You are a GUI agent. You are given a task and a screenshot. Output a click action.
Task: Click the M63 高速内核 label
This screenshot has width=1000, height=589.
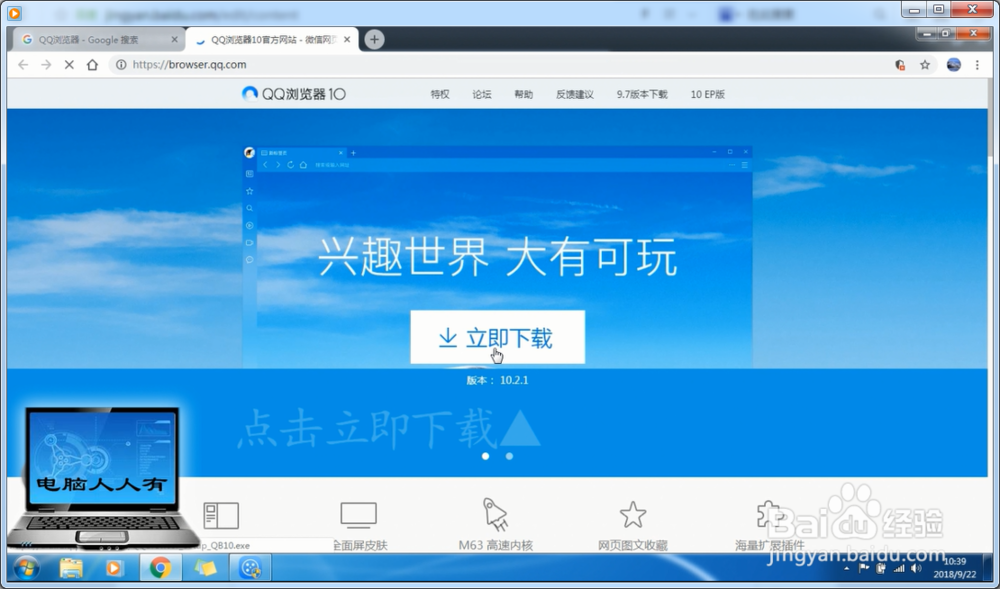click(x=496, y=546)
